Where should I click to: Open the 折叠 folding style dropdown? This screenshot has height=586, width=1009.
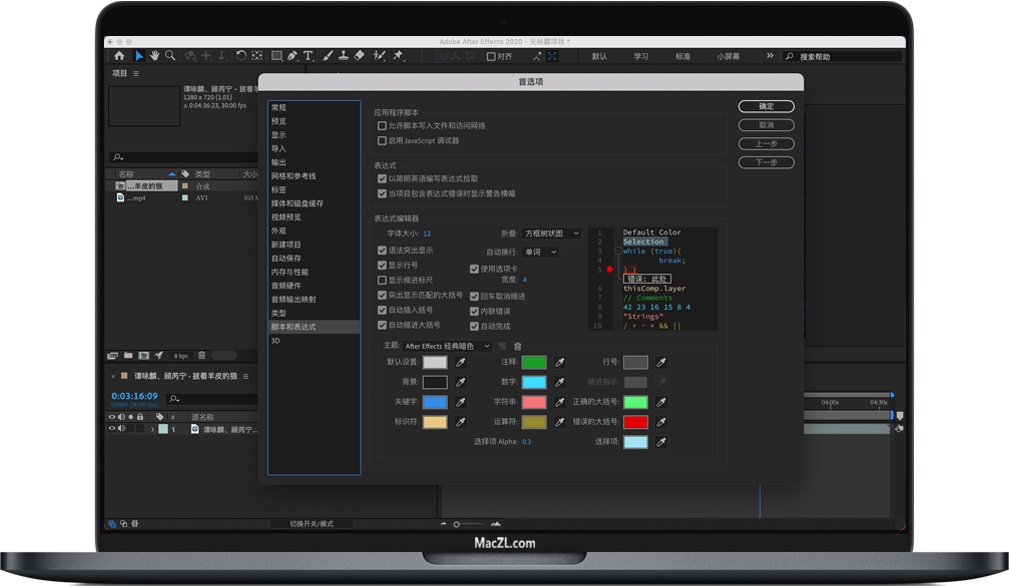tap(549, 233)
